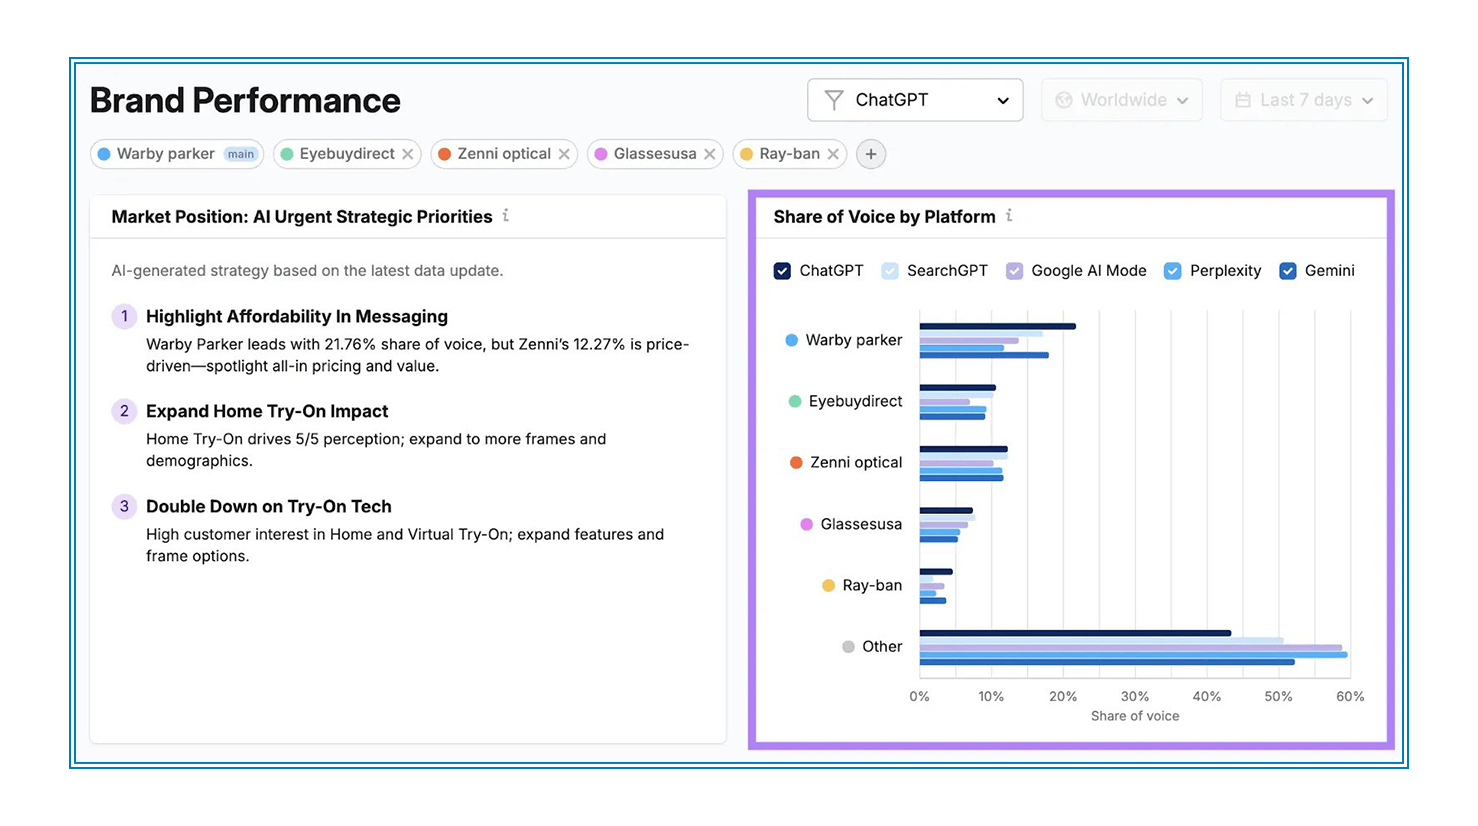Select the Glassesusa tag label

pos(655,154)
